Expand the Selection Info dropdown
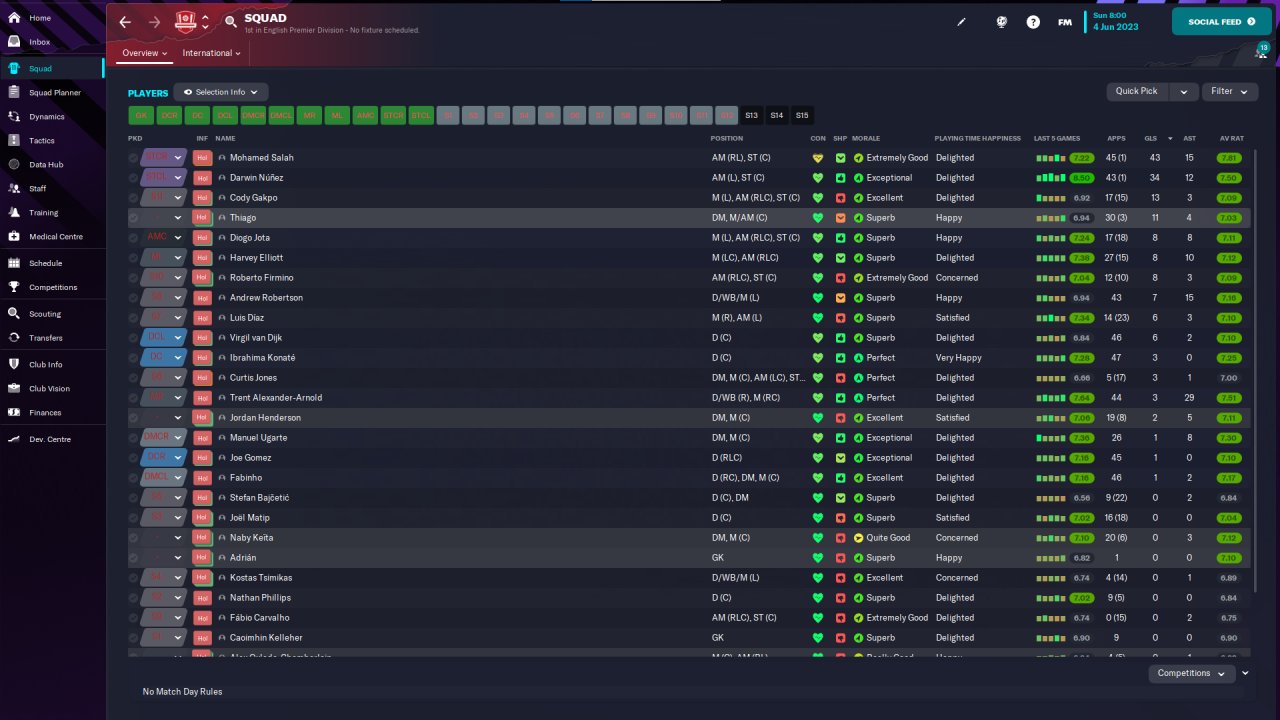Screen dimensions: 1280x720 click(221, 92)
